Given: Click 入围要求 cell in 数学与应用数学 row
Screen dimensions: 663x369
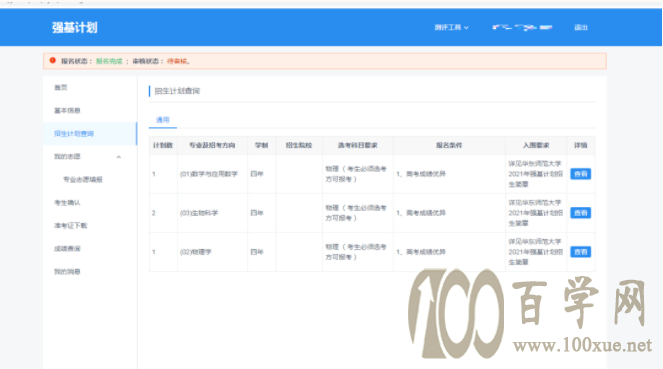Looking at the screenshot, I should coord(536,174).
